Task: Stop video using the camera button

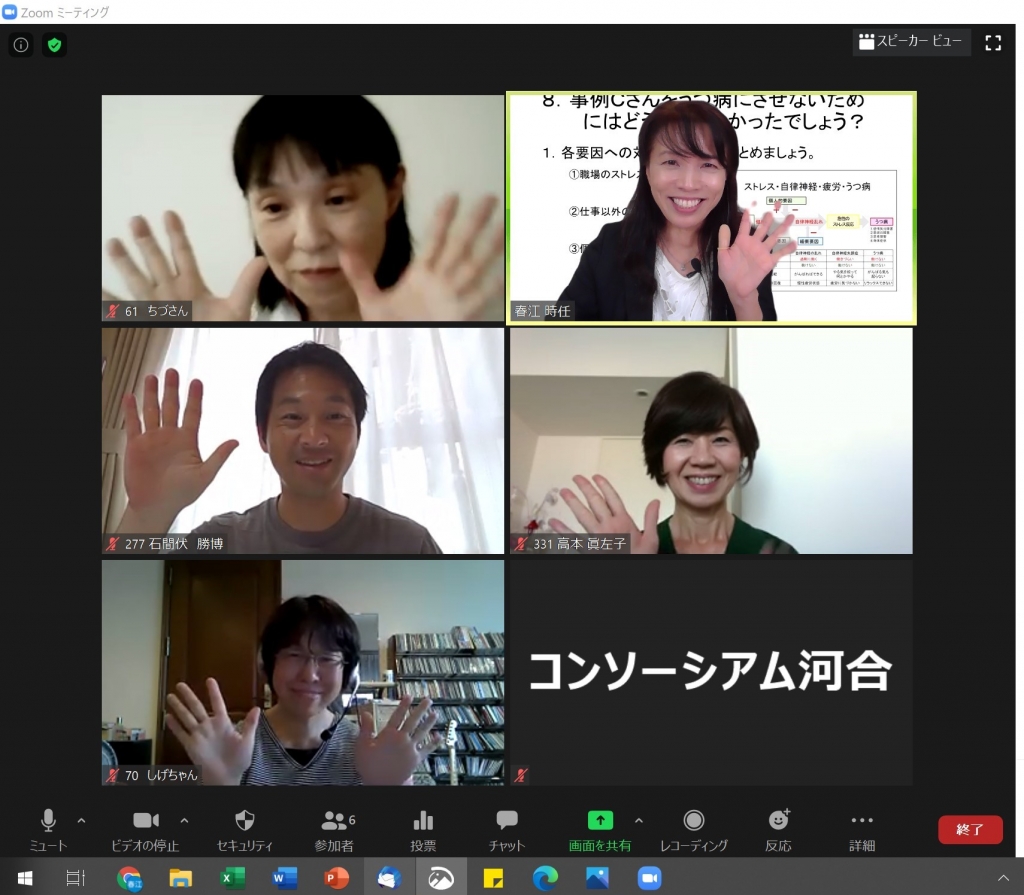Action: coord(146,821)
